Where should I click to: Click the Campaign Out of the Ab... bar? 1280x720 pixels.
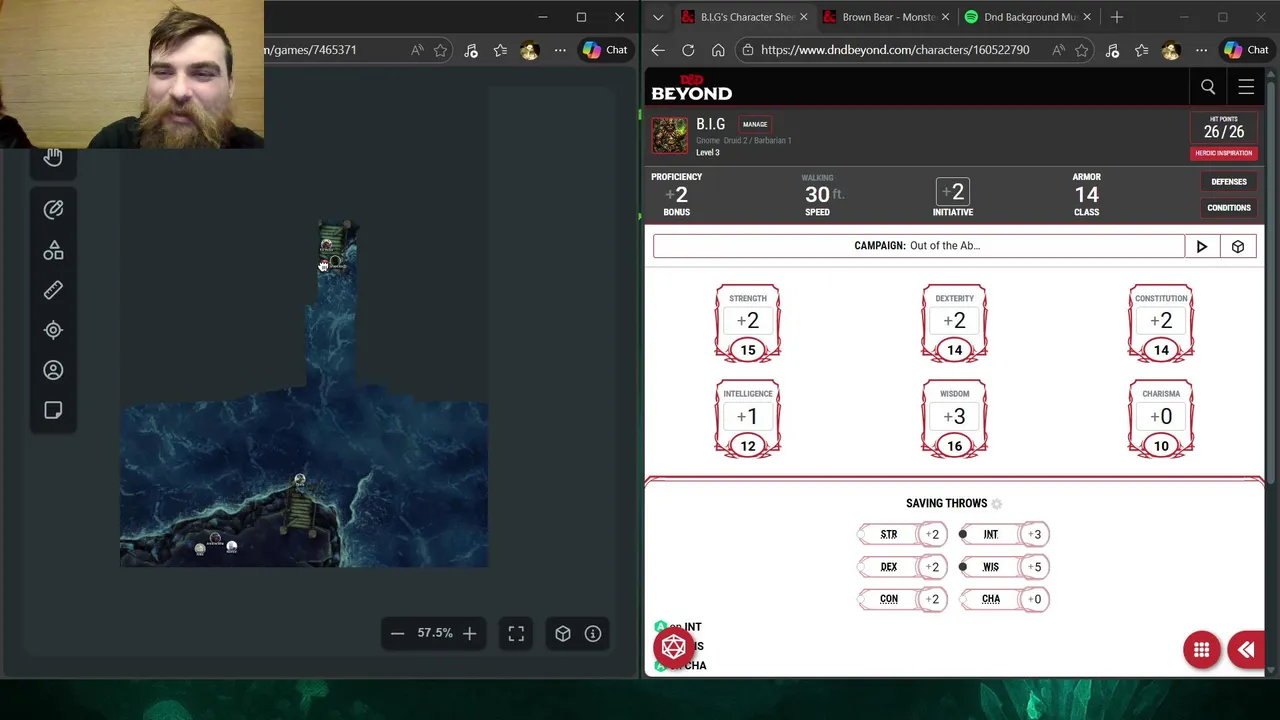pos(918,246)
